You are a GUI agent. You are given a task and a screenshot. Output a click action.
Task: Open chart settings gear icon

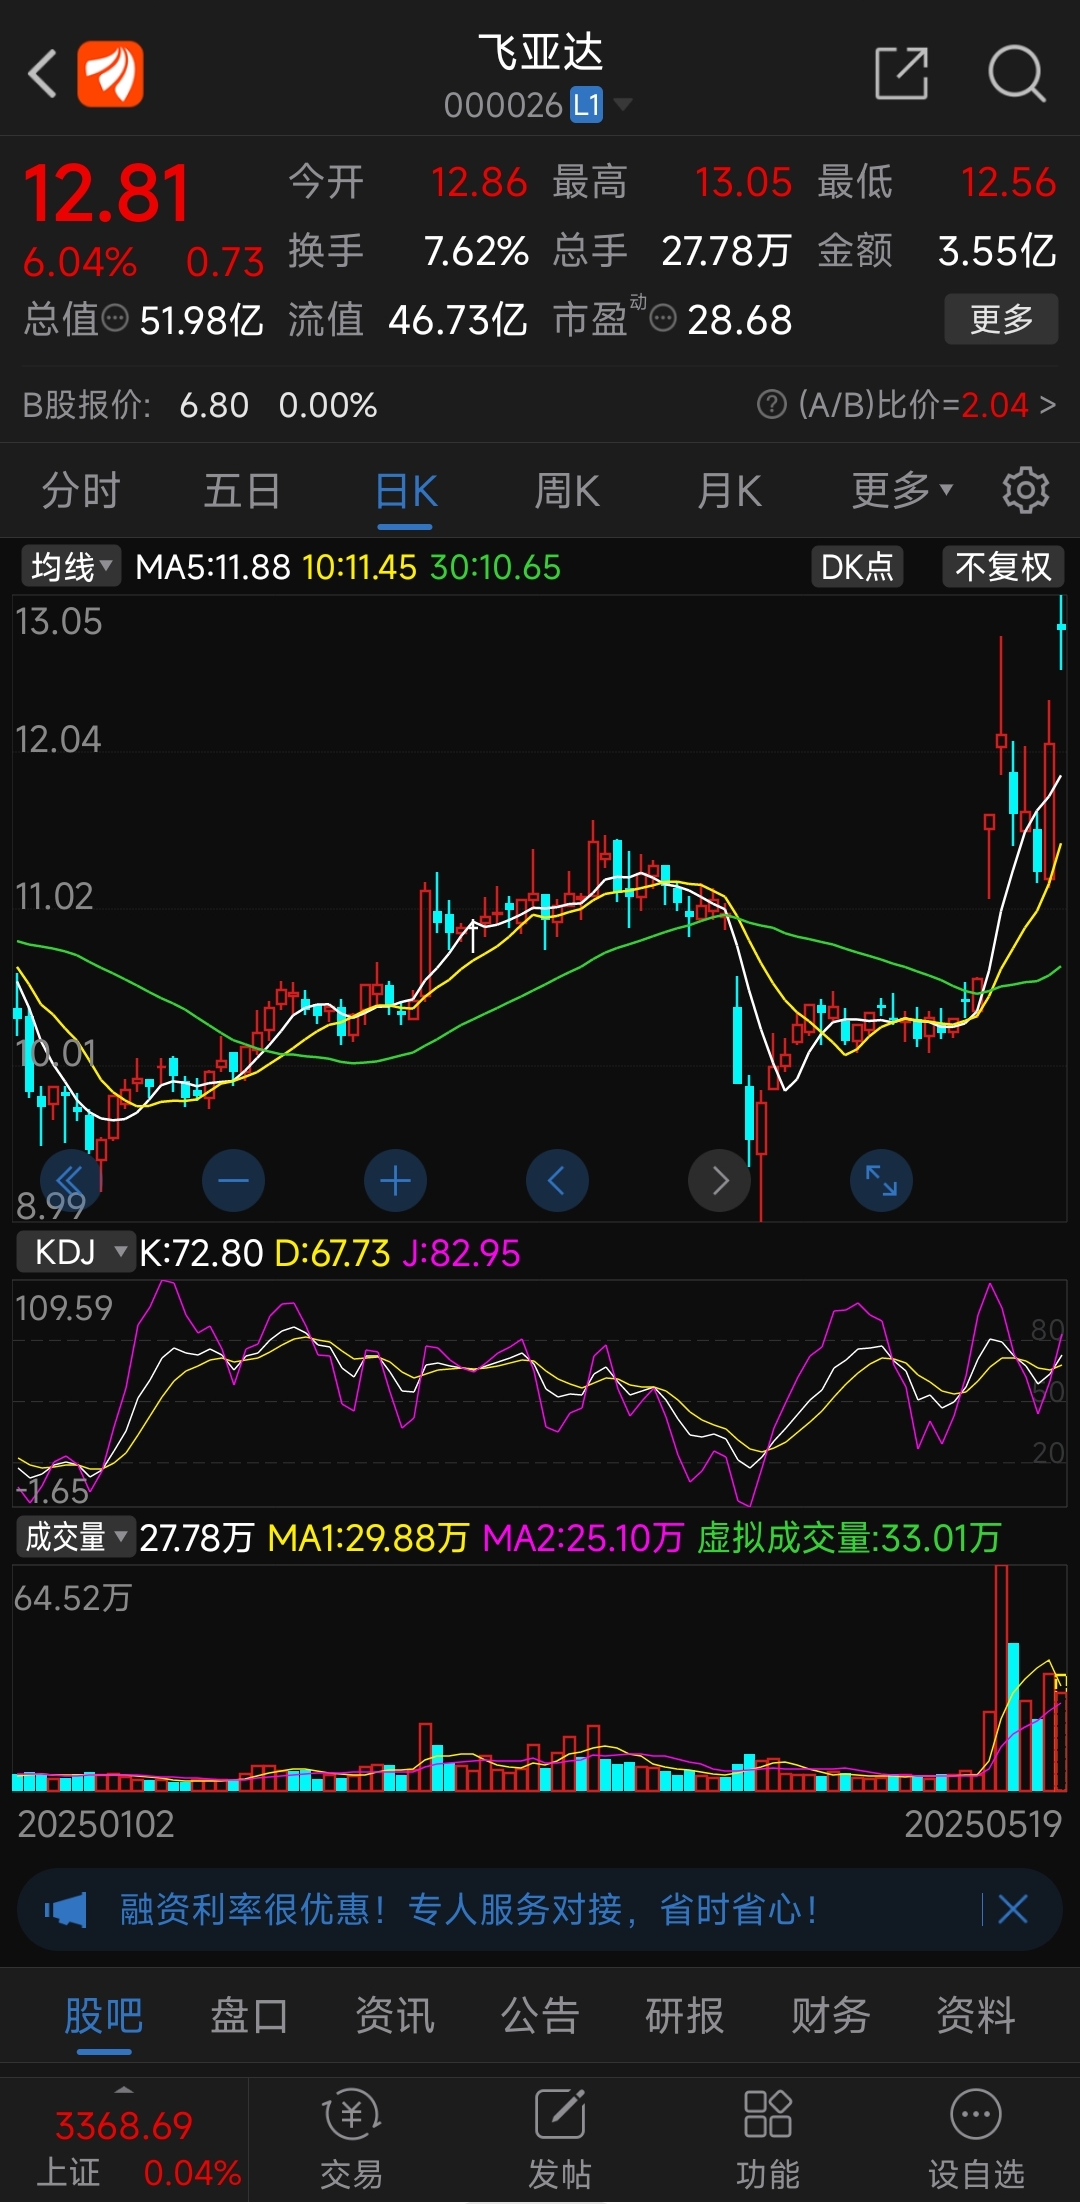[x=1026, y=490]
